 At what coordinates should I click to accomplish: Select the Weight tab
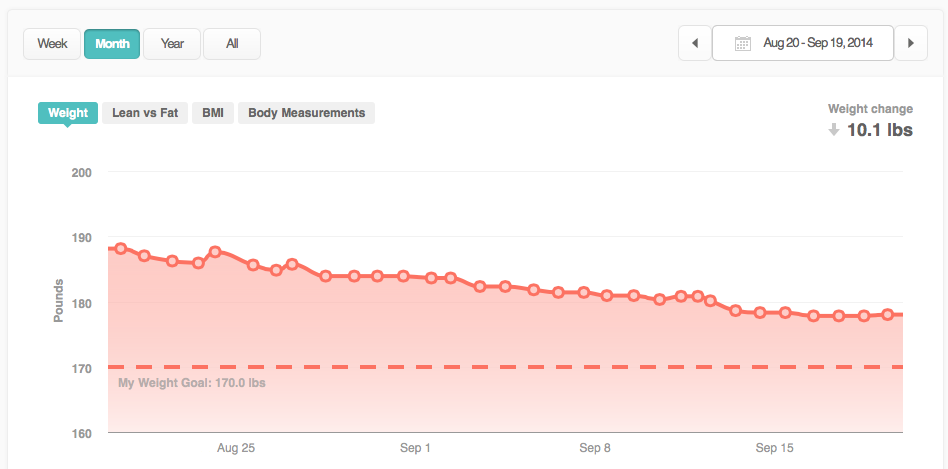[68, 113]
